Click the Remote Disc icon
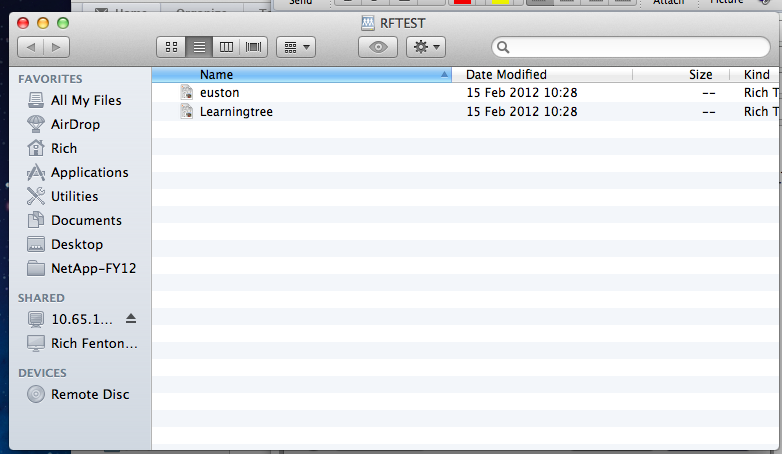 click(36, 394)
